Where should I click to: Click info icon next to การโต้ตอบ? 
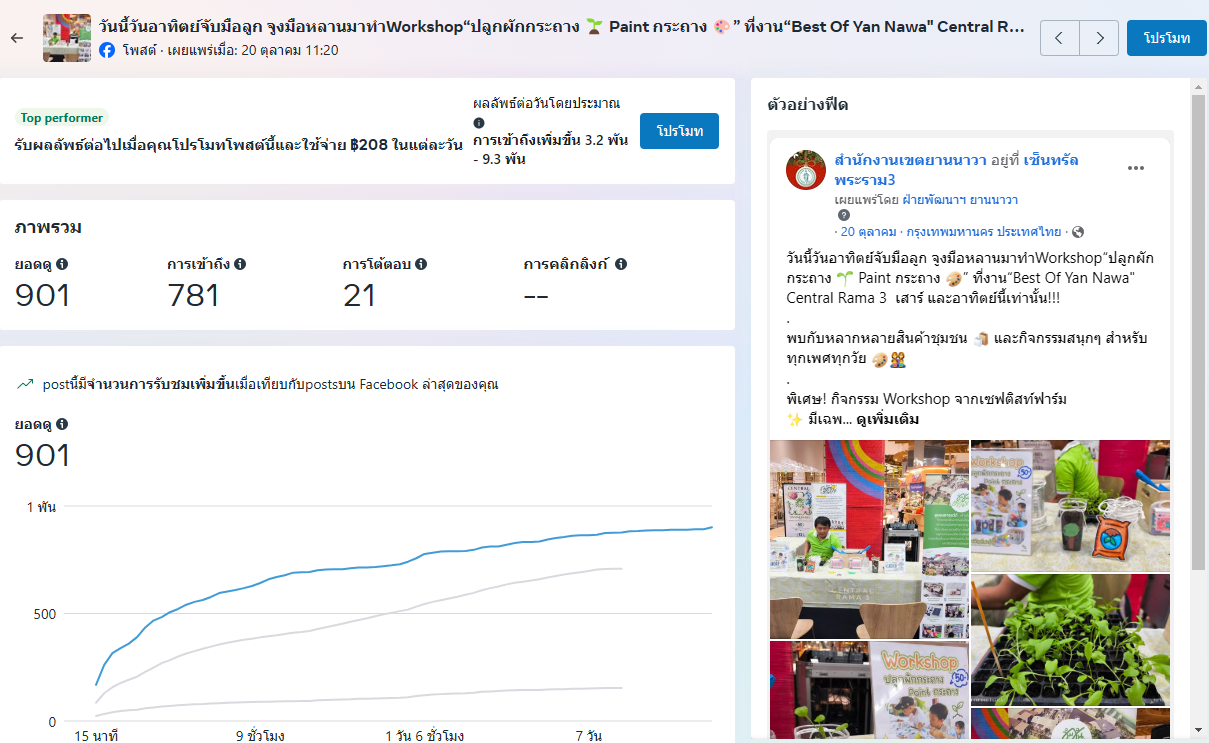coord(421,264)
